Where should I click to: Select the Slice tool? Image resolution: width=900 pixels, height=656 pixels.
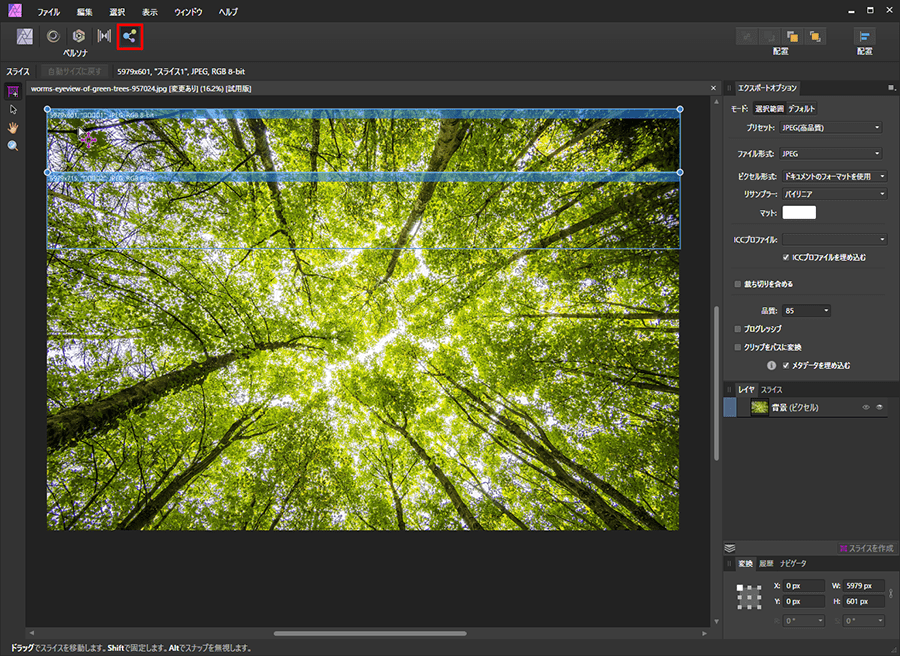tap(13, 92)
